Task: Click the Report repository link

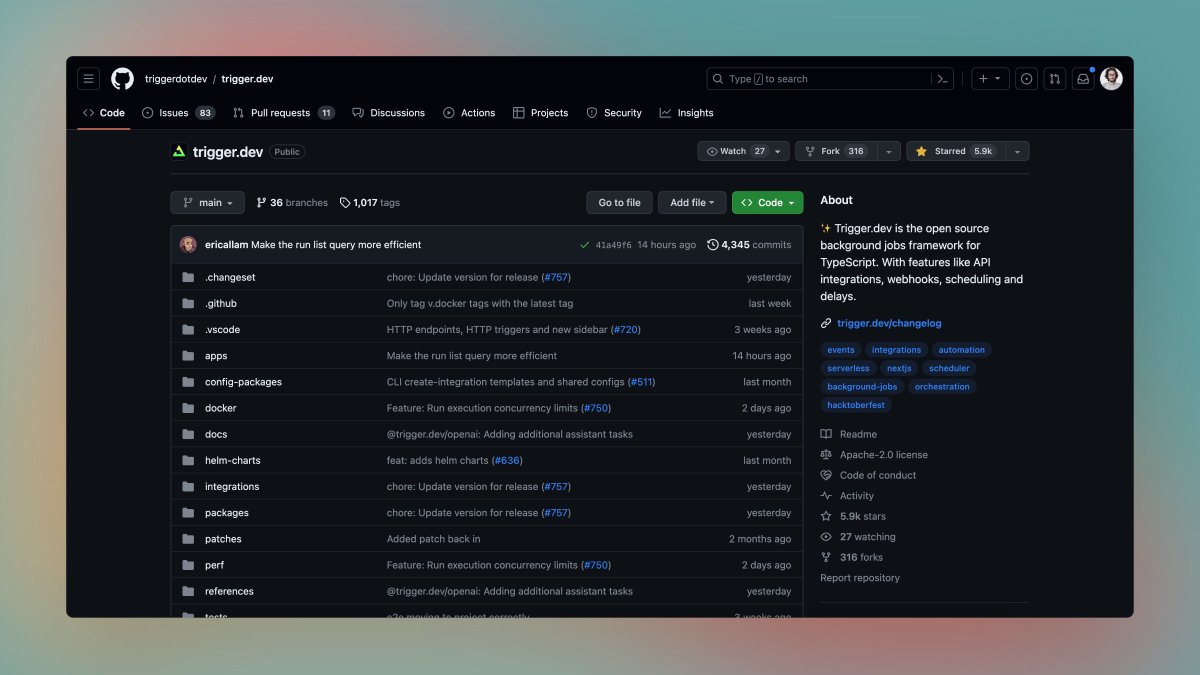Action: (x=860, y=578)
